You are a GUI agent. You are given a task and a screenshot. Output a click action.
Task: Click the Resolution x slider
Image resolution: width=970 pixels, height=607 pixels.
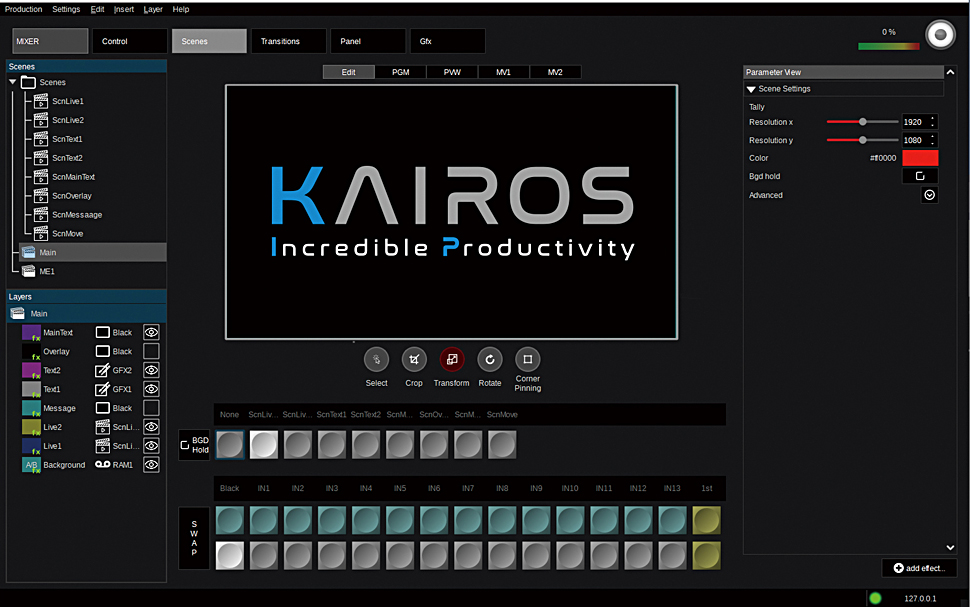pos(862,122)
